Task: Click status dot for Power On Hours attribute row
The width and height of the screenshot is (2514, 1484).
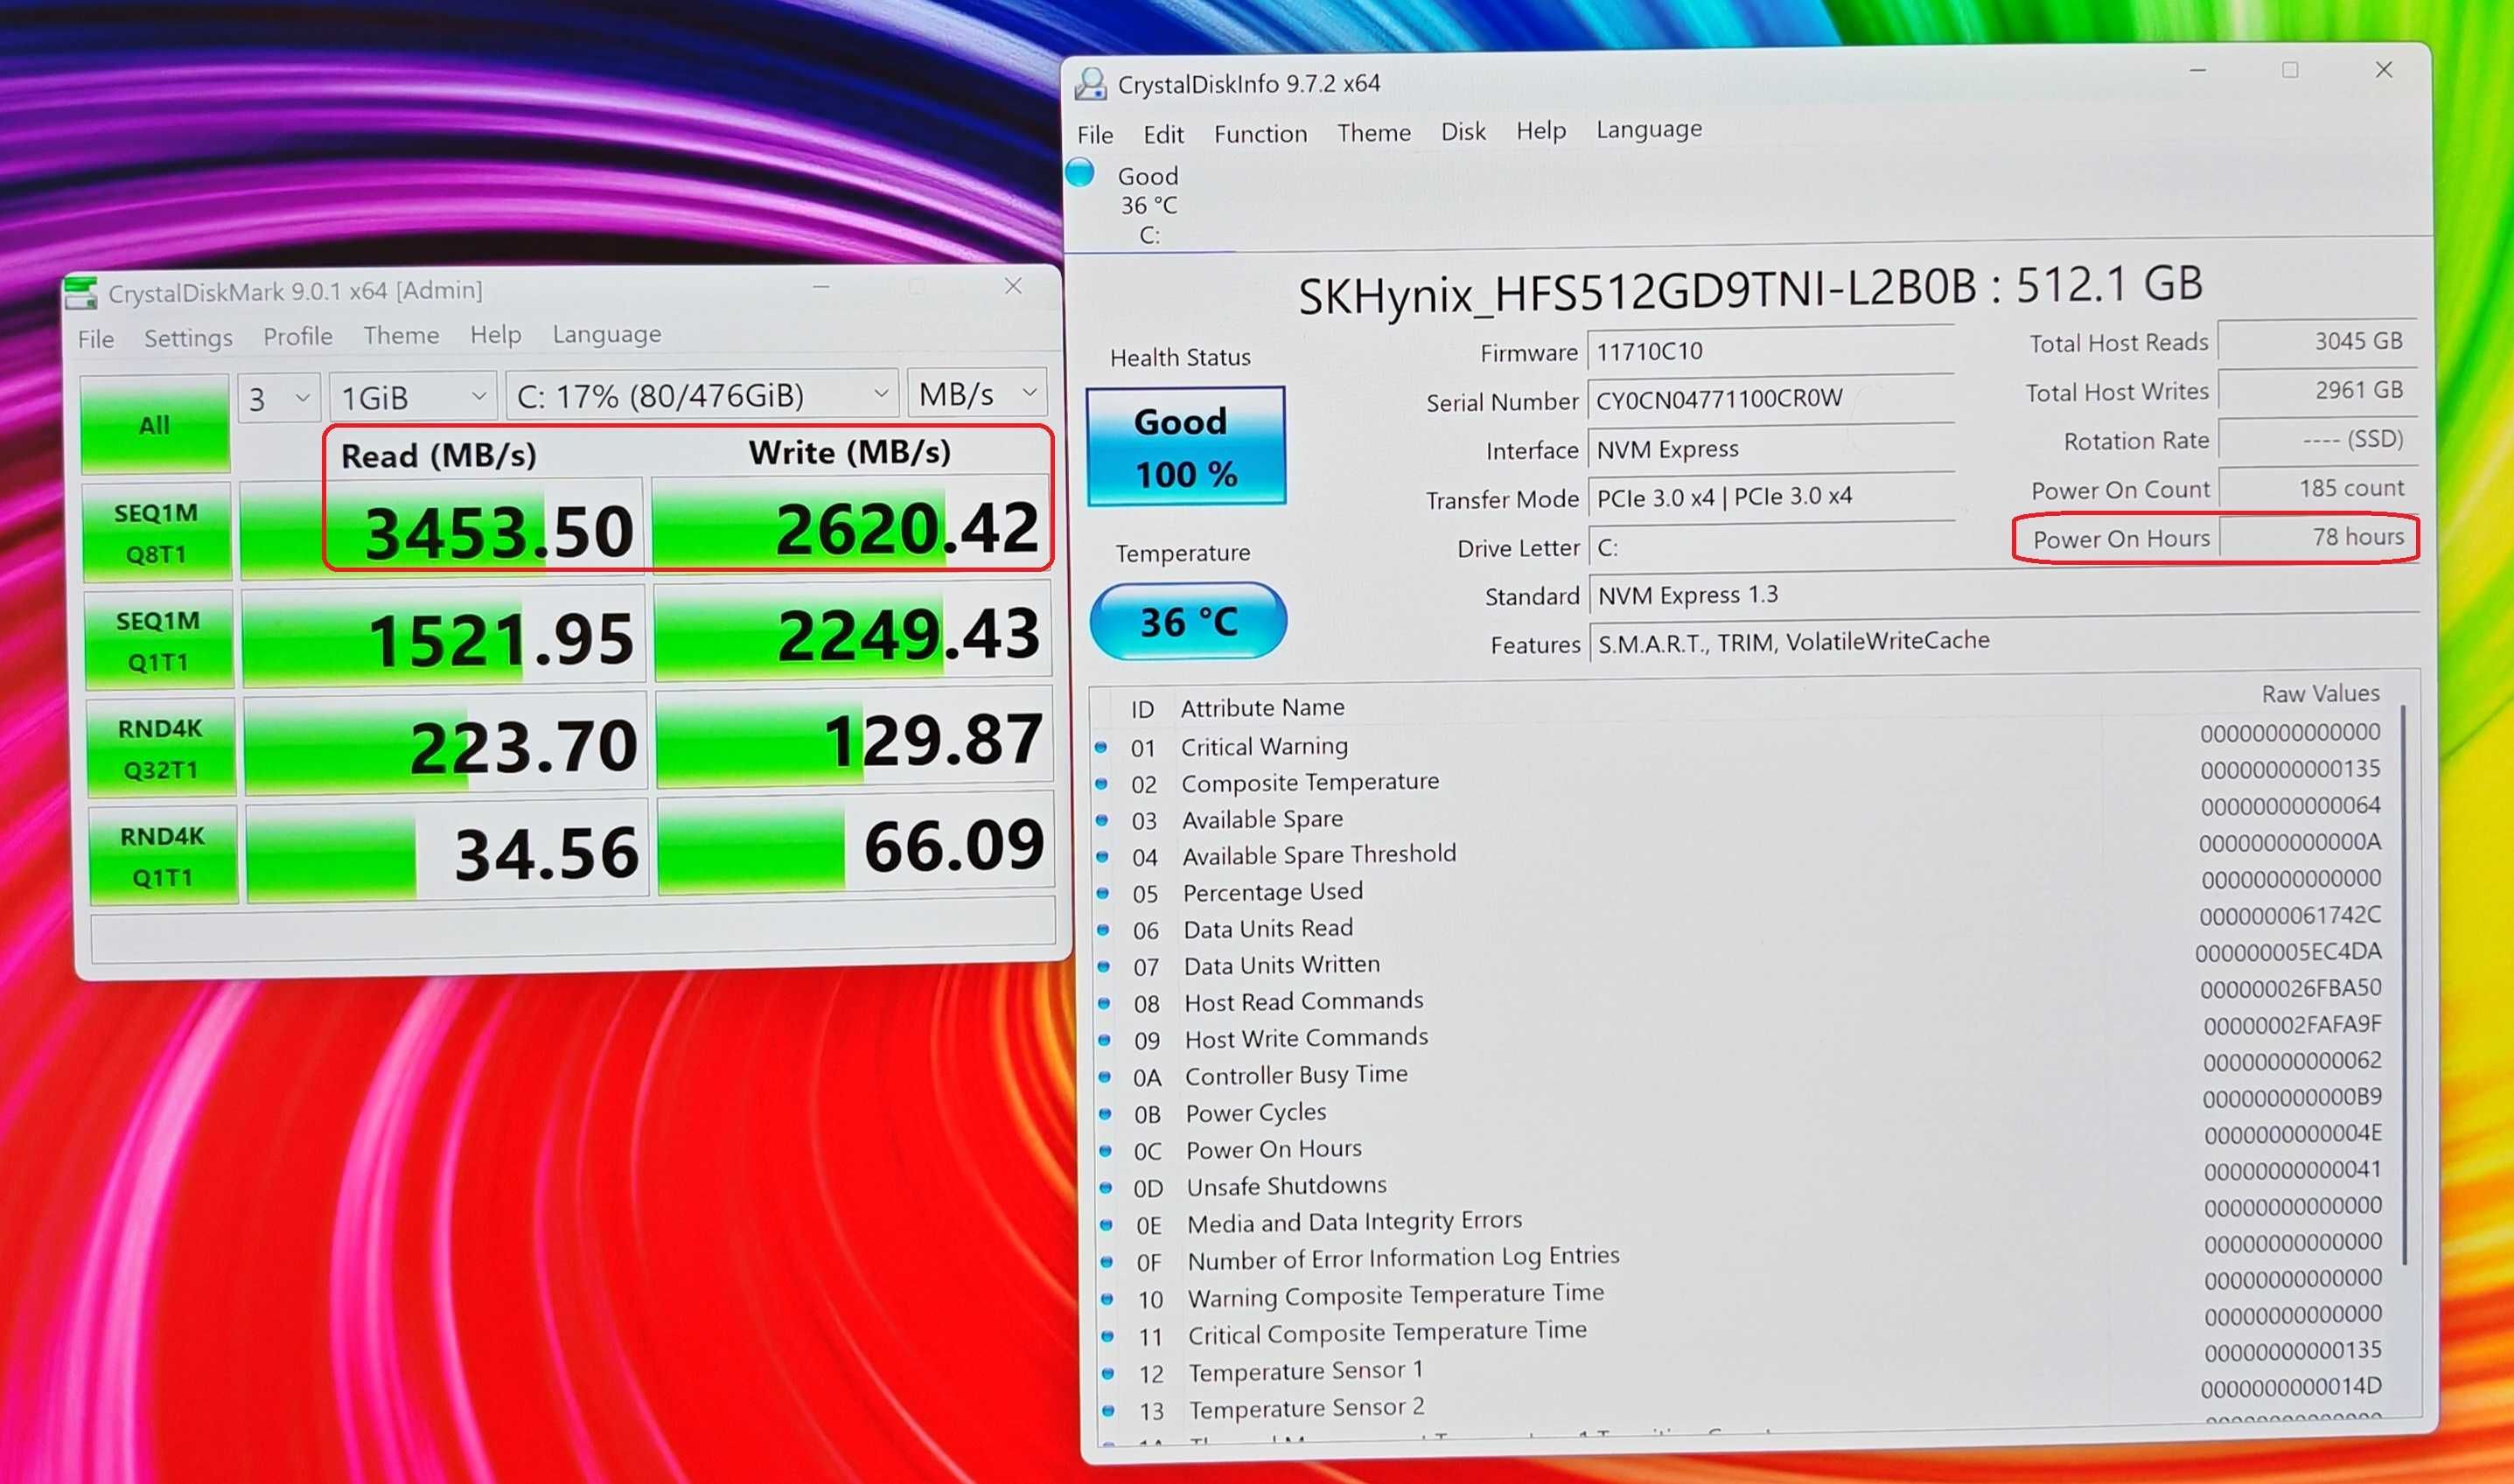Action: (x=1105, y=1151)
